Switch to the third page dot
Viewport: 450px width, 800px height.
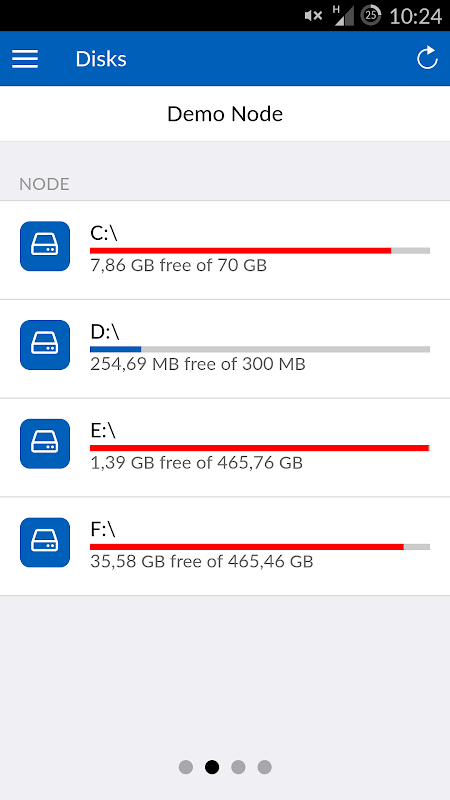coord(238,767)
